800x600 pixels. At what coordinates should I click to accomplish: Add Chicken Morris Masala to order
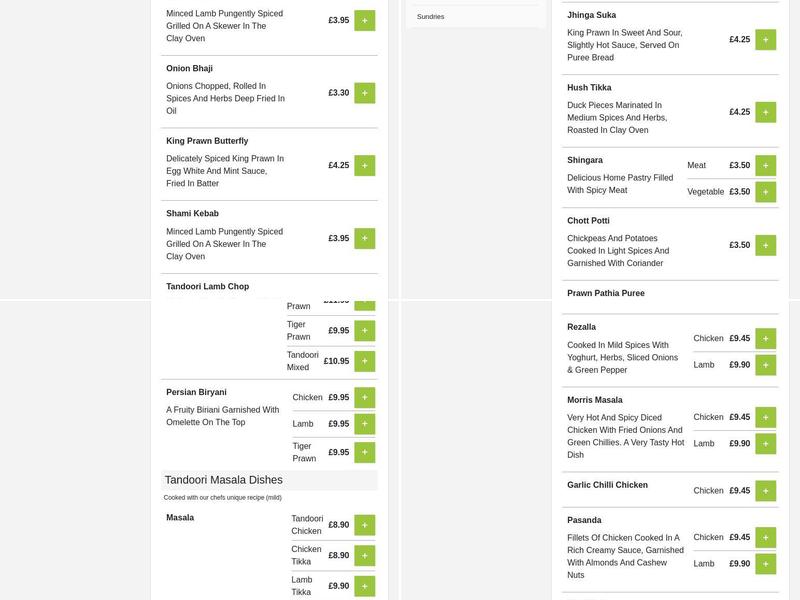(x=765, y=418)
